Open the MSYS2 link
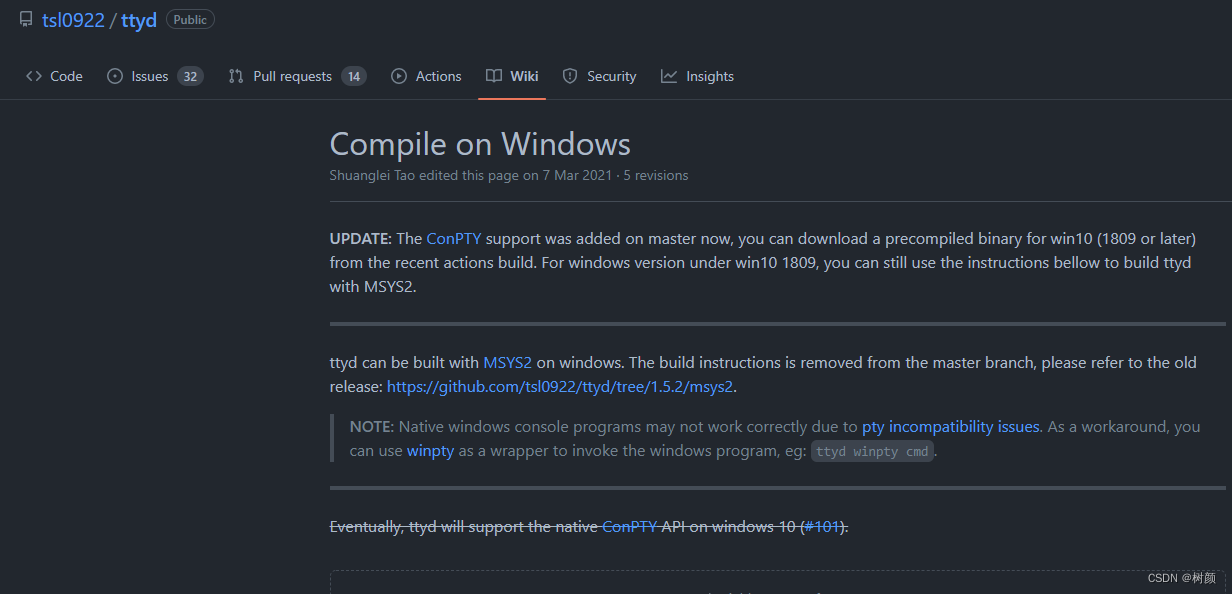Screen dimensions: 1232x594 click(x=507, y=362)
